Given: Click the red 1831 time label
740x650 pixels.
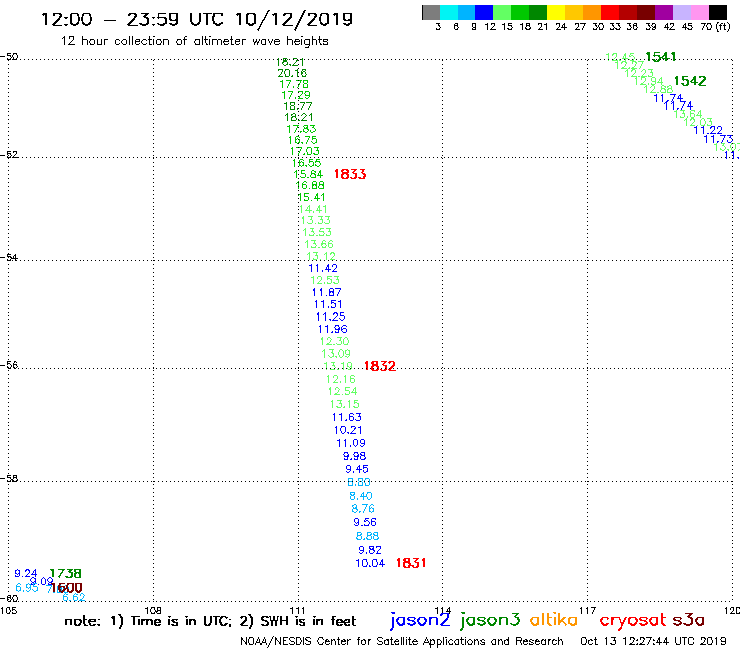Looking at the screenshot, I should coord(411,563).
